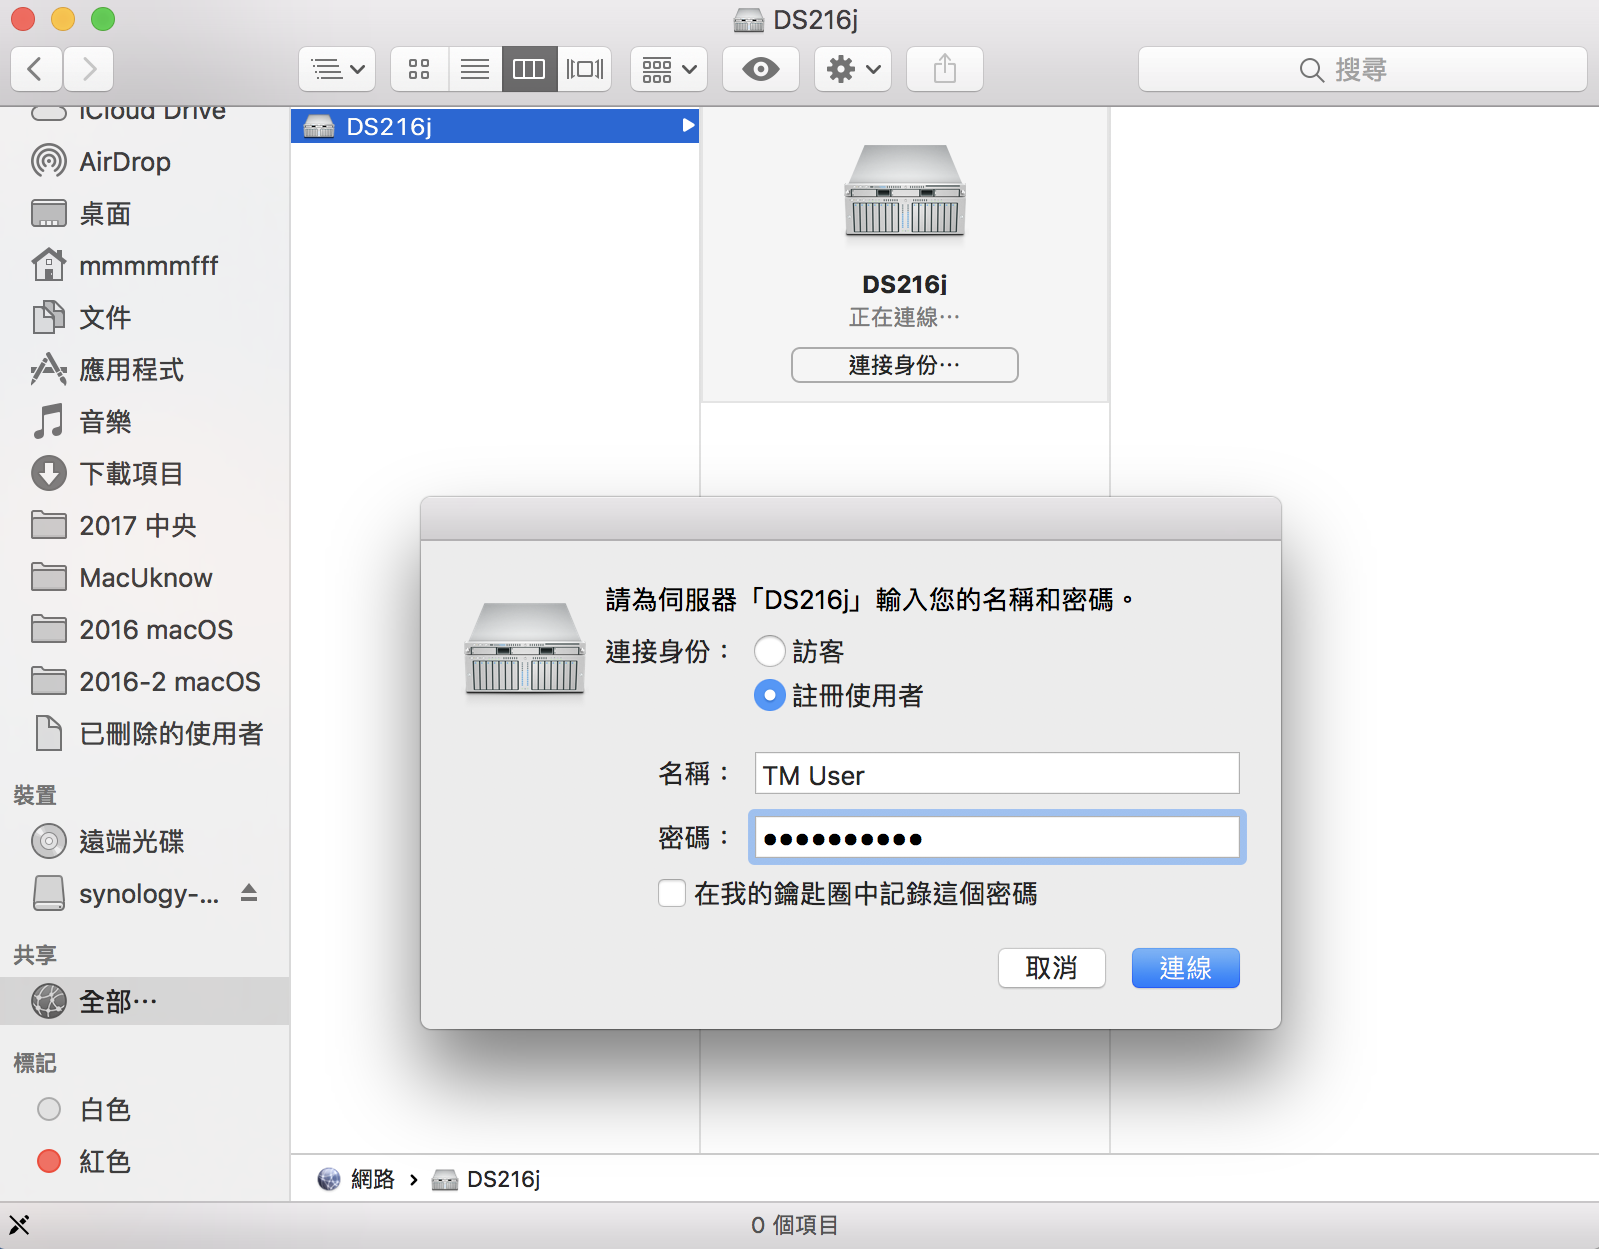Select the 註冊使用者 radio button

pos(769,695)
